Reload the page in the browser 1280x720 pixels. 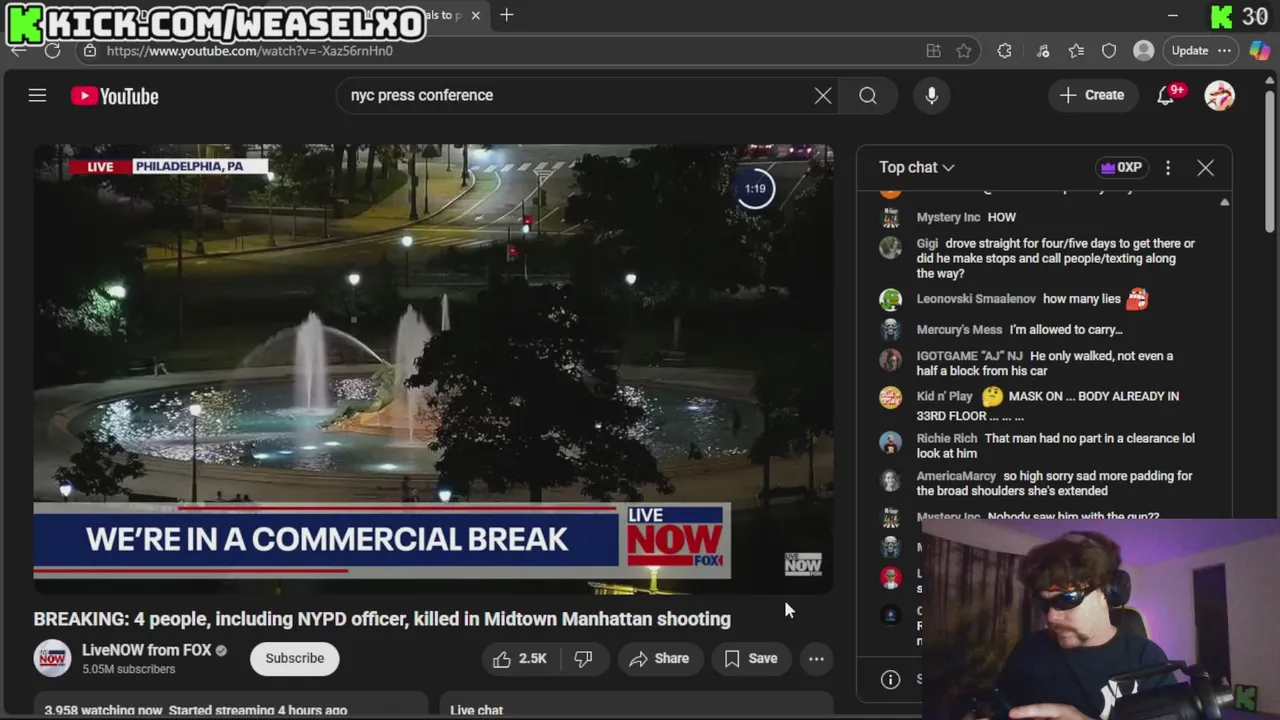[x=52, y=50]
